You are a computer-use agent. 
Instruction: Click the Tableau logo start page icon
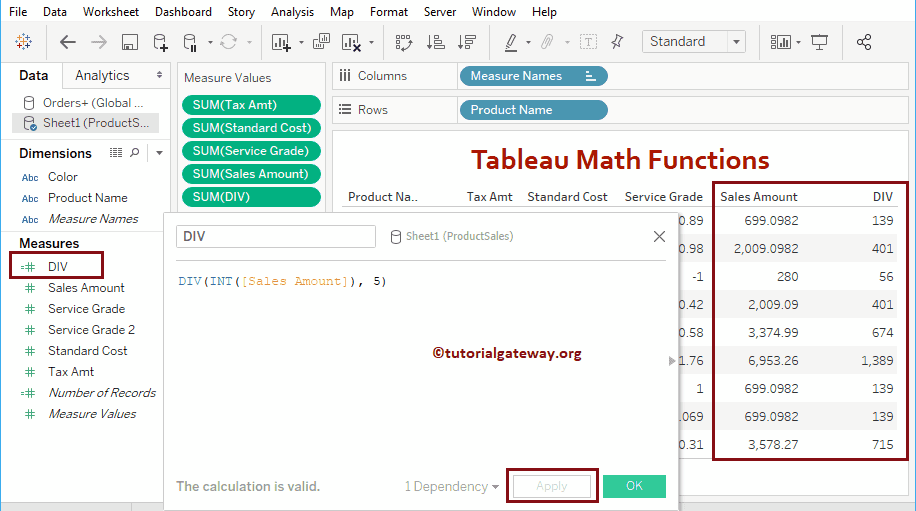point(23,41)
